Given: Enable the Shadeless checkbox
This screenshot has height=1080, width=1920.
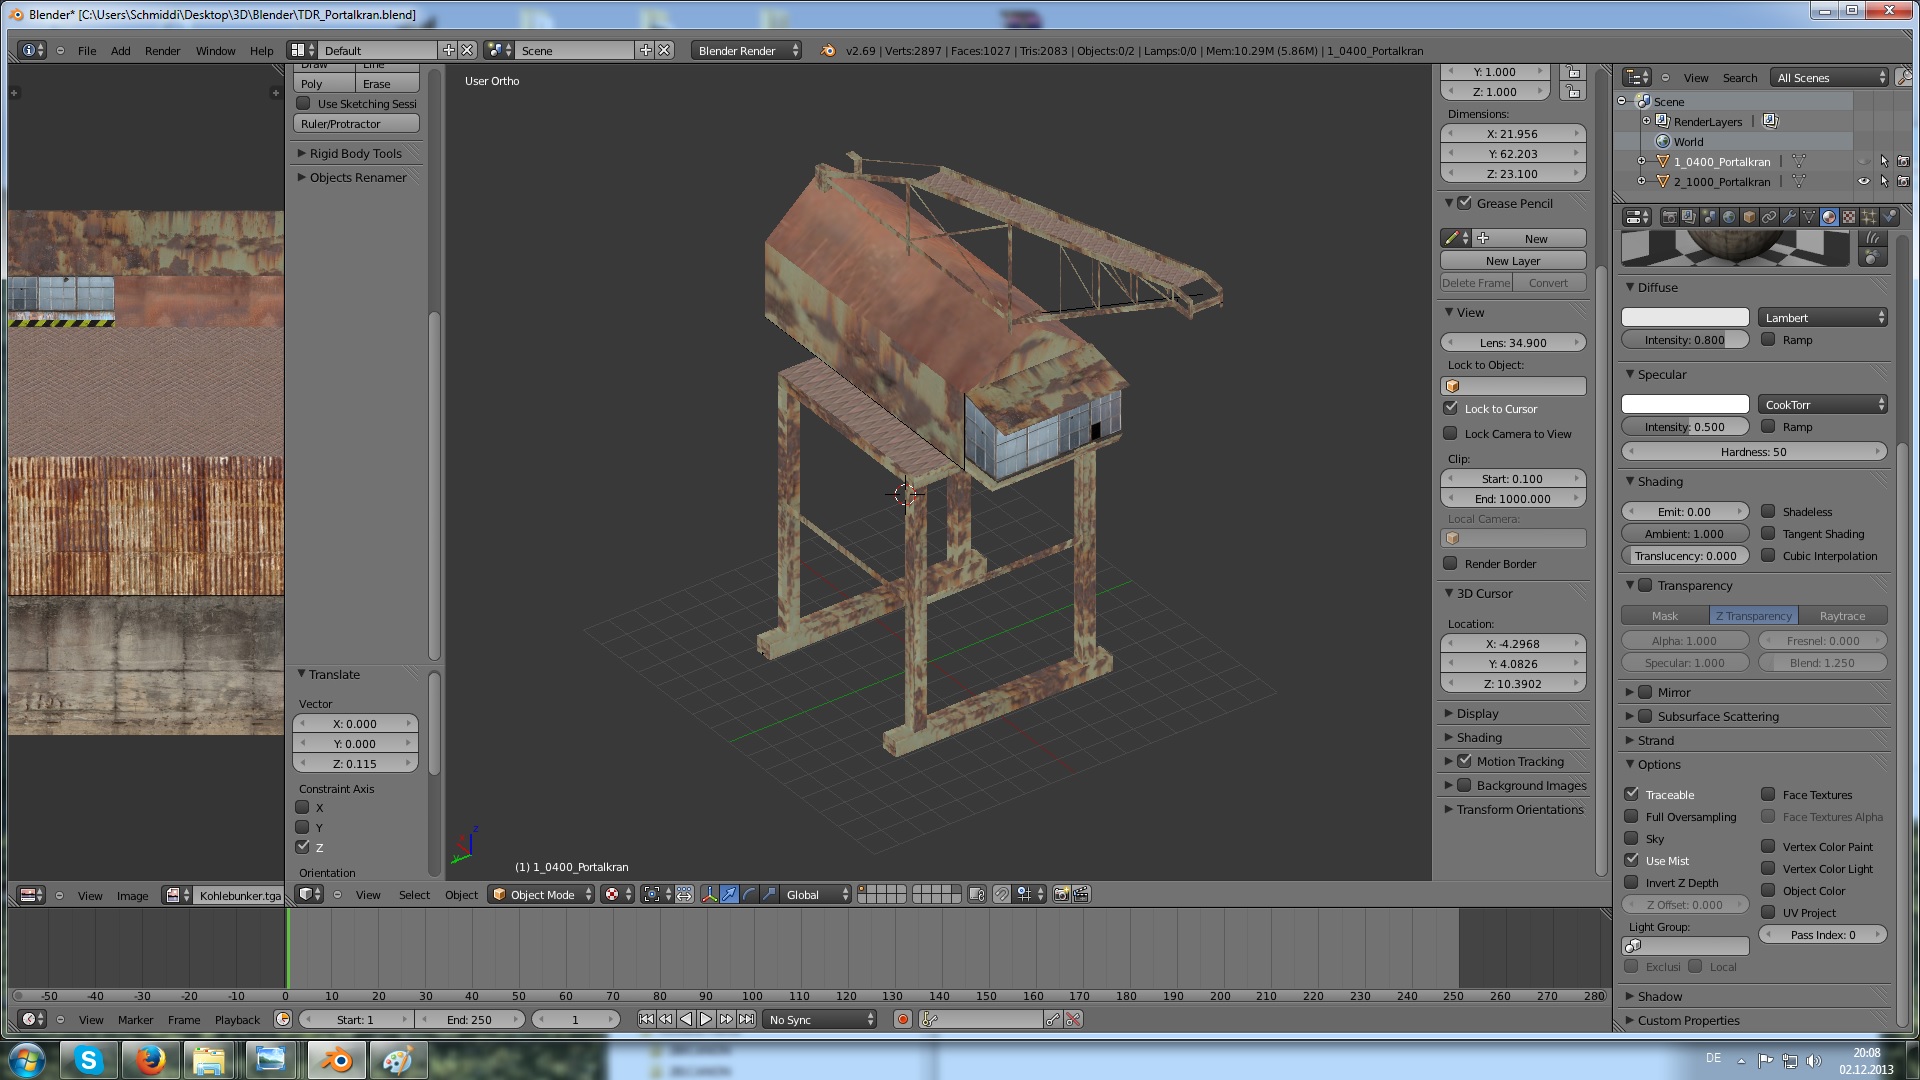Looking at the screenshot, I should coord(1768,511).
